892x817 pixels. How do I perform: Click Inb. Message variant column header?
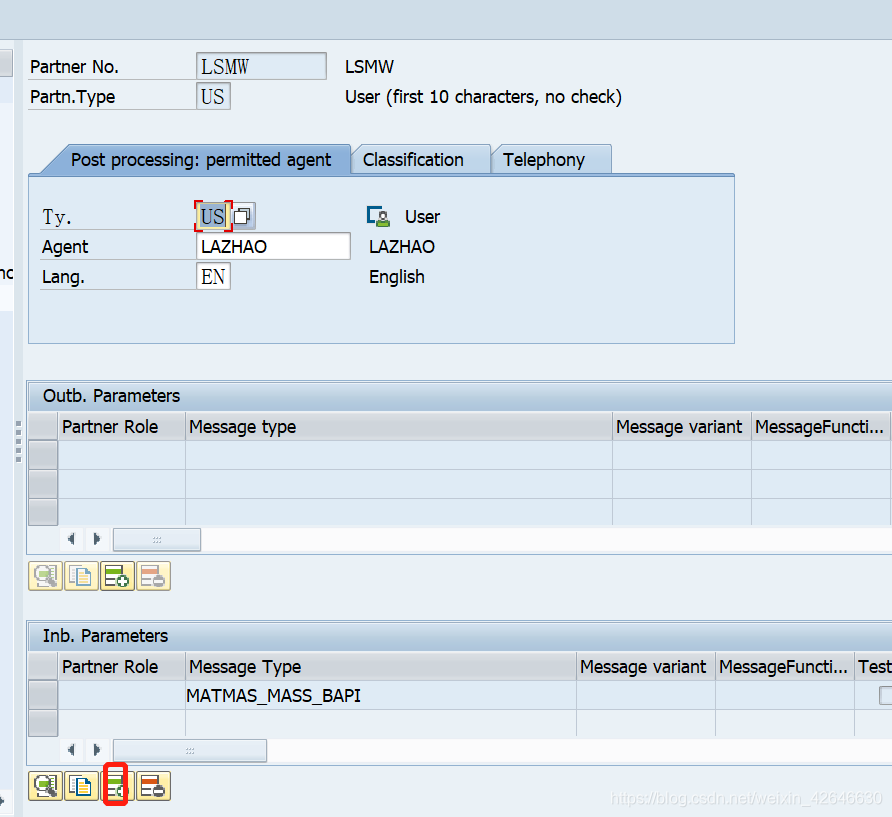pyautogui.click(x=646, y=667)
